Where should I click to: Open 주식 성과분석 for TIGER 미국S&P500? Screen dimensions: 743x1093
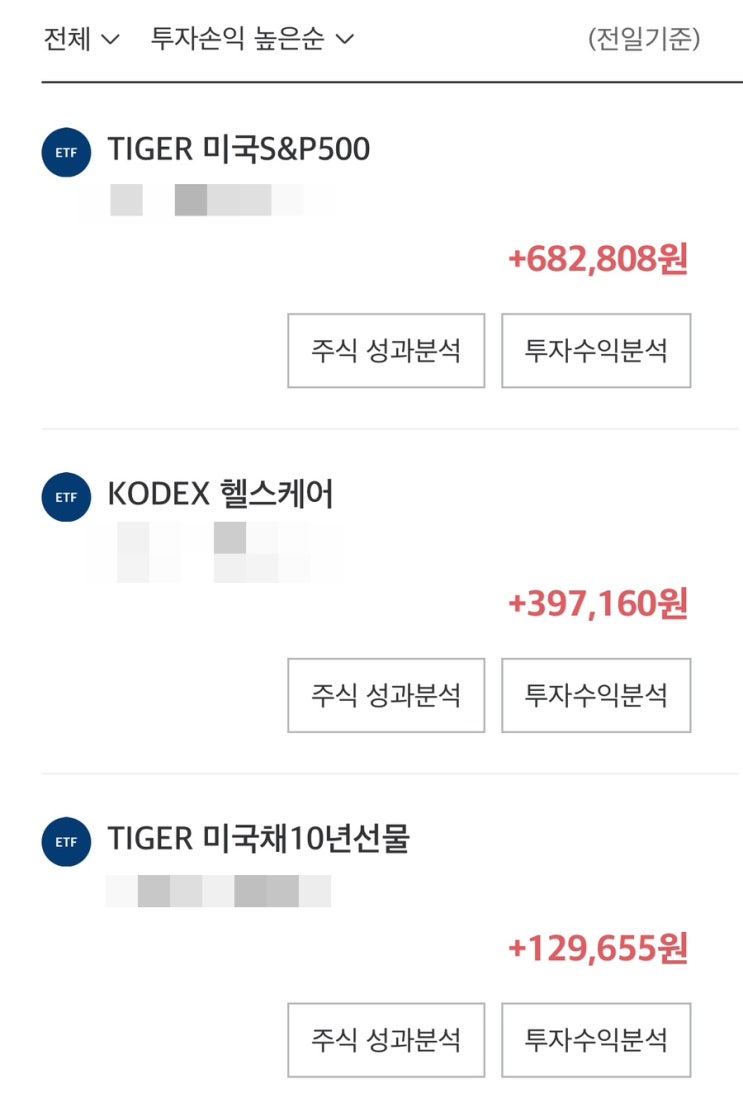tap(386, 351)
